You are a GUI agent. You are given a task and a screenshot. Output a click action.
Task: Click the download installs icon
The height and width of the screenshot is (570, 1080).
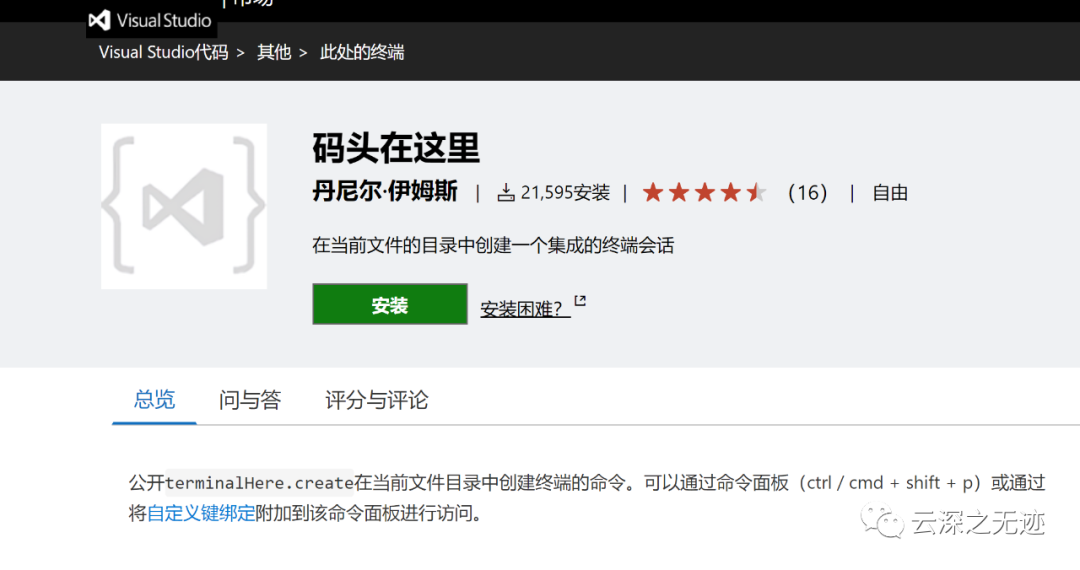tap(506, 193)
